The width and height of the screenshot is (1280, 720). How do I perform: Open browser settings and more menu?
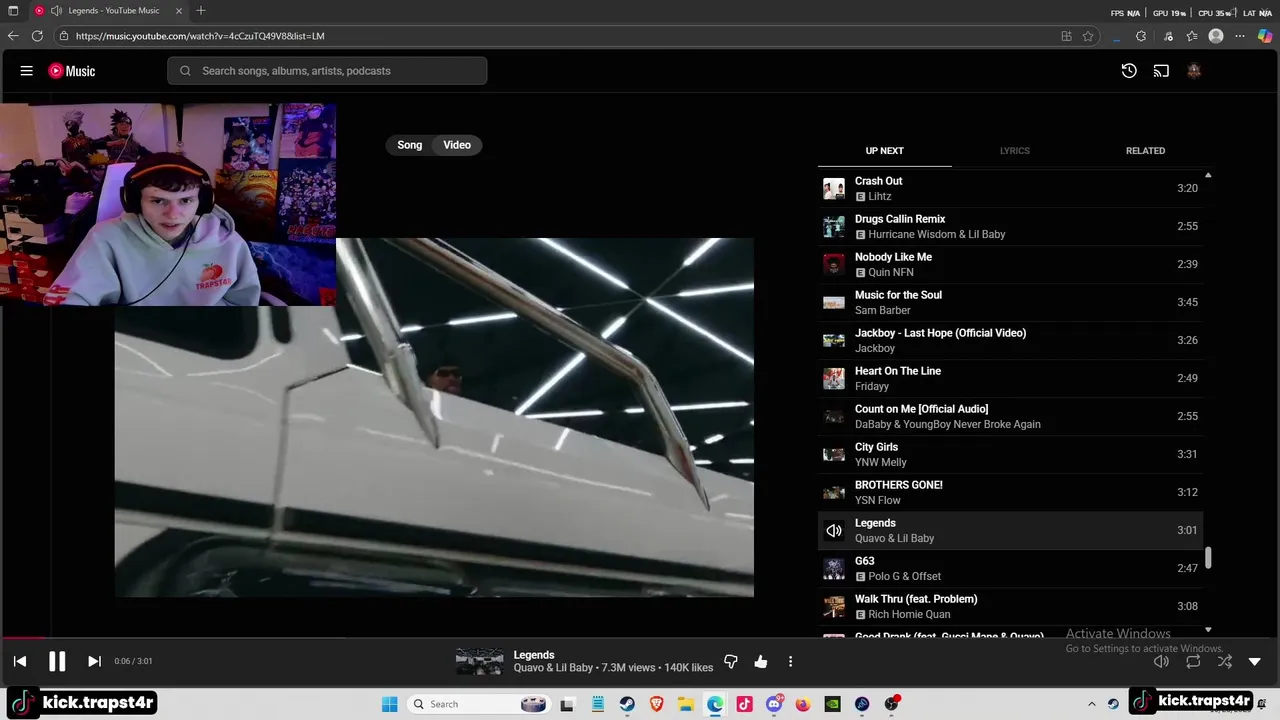coord(1240,36)
